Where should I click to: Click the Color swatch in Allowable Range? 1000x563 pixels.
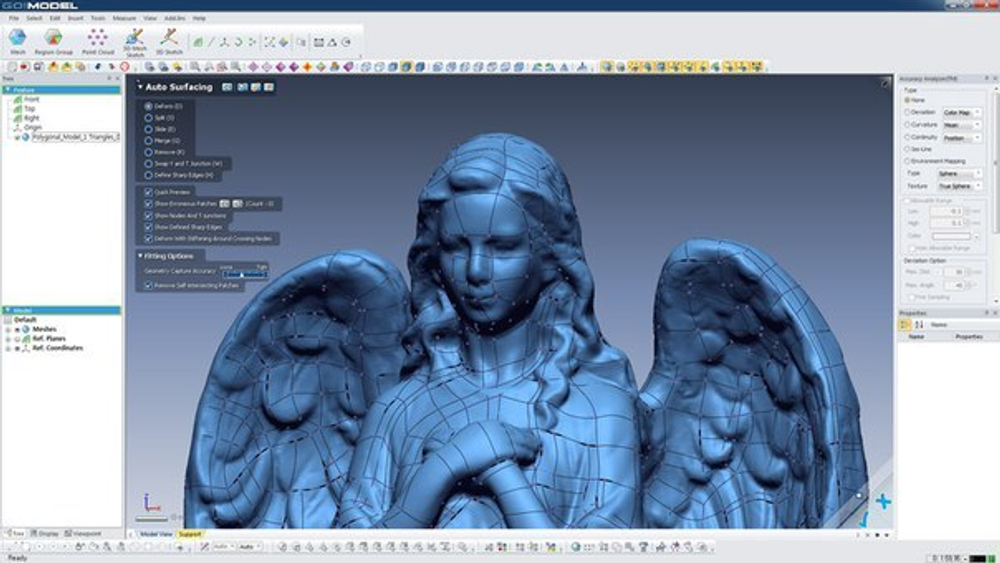click(951, 236)
